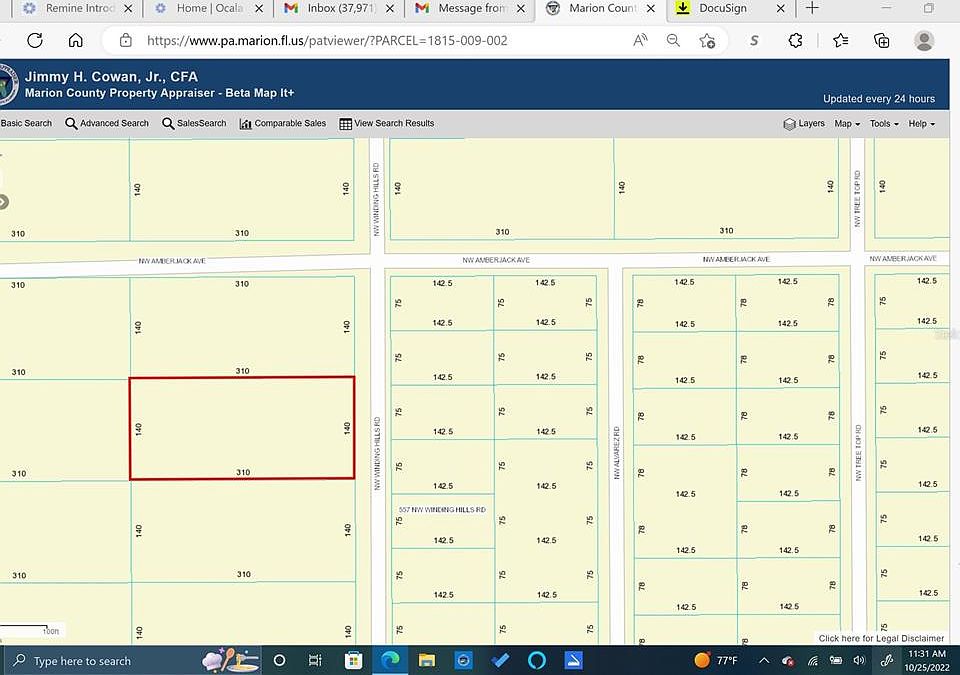The image size is (960, 675).
Task: Open browser extensions puzzle icon
Action: coord(796,41)
